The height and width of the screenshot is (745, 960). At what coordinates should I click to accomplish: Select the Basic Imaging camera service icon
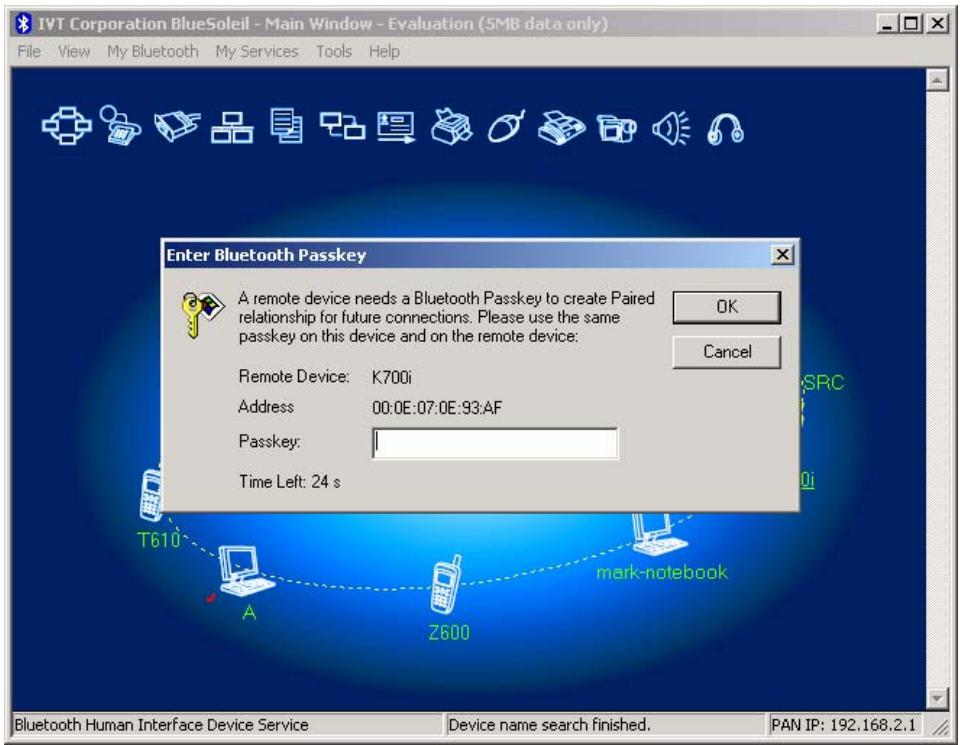click(616, 128)
